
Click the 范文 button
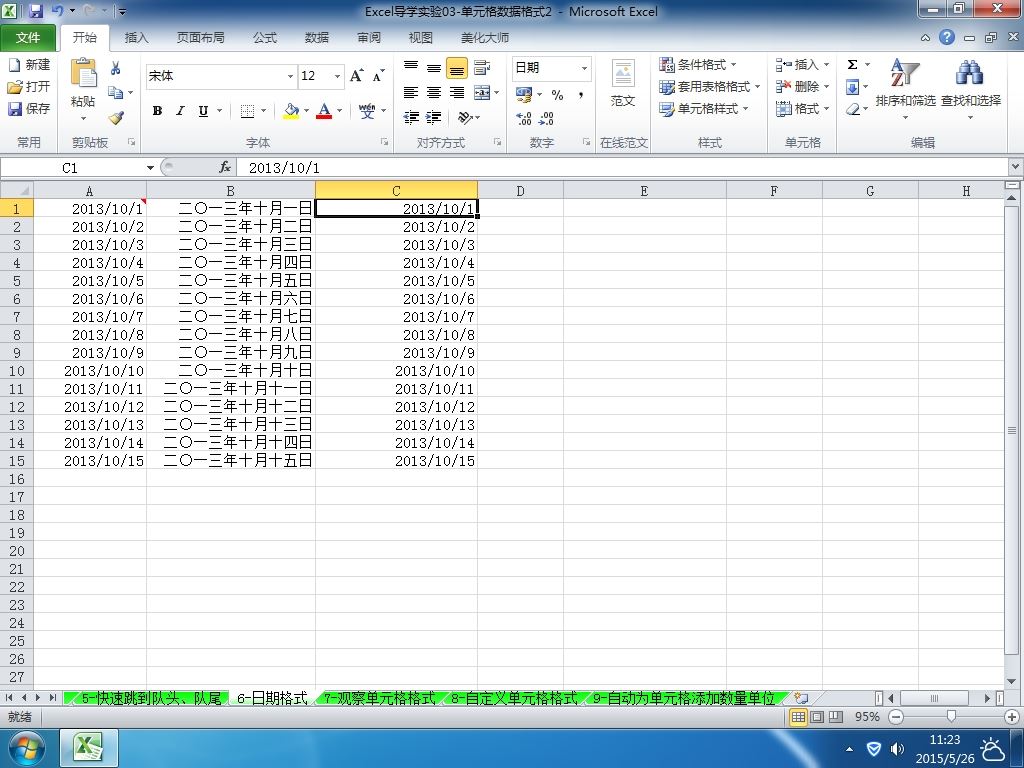[x=622, y=84]
